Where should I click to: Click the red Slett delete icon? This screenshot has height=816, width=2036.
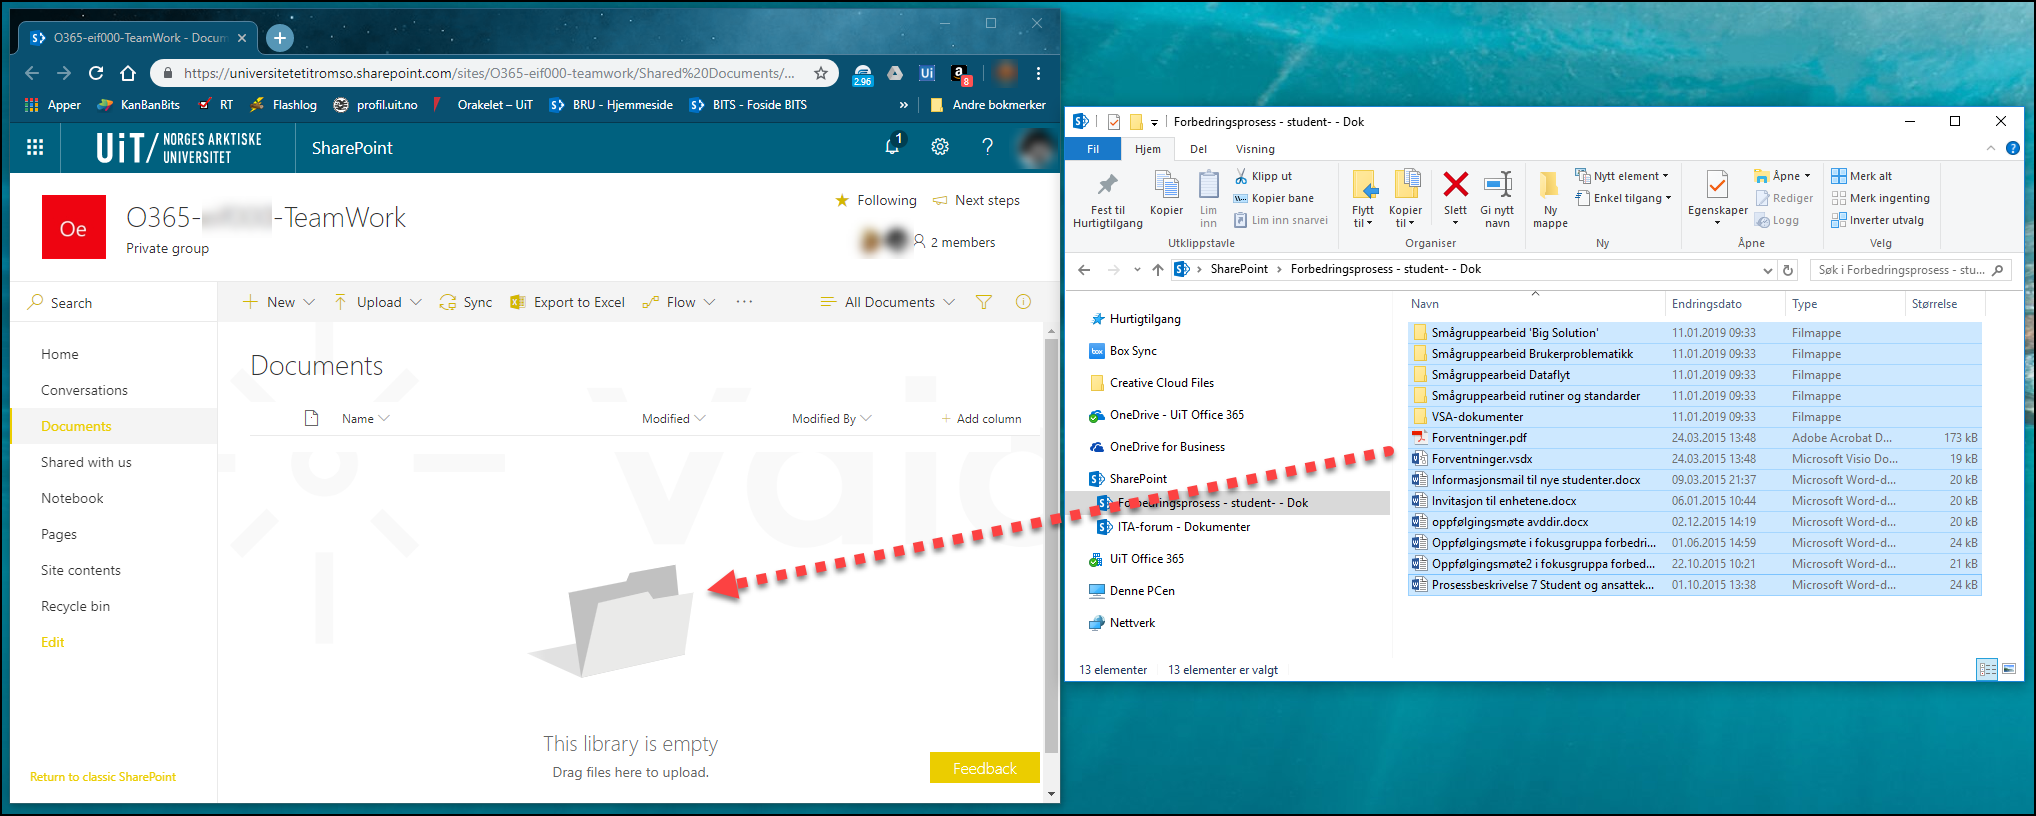(x=1455, y=186)
